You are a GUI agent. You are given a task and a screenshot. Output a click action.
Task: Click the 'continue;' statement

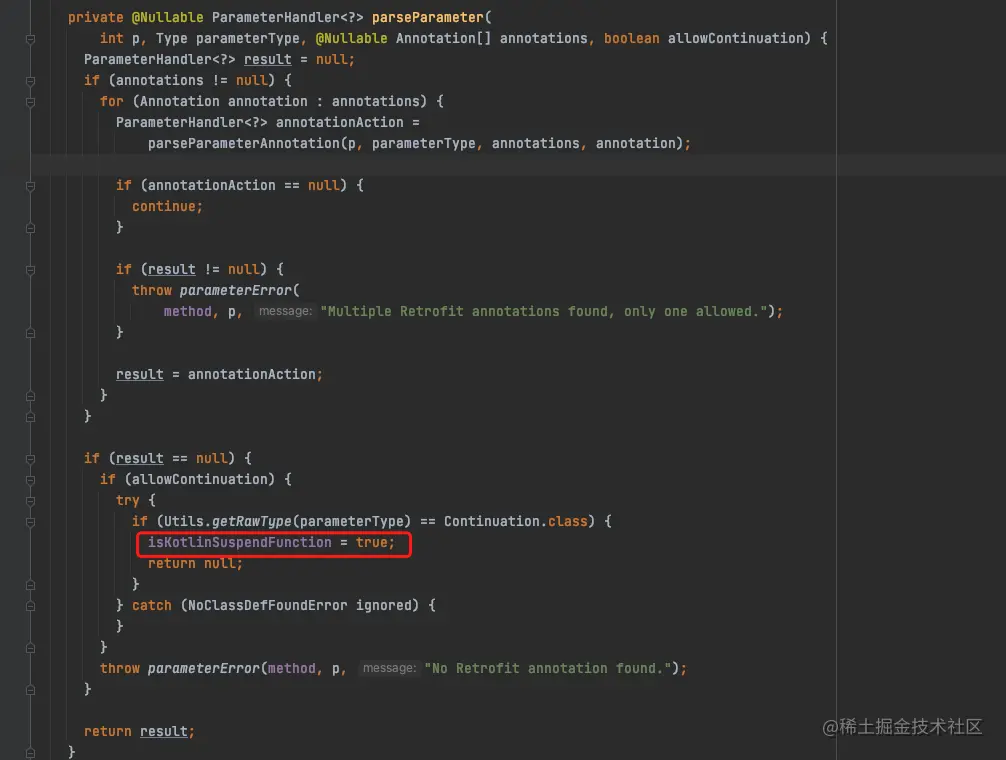click(x=167, y=206)
